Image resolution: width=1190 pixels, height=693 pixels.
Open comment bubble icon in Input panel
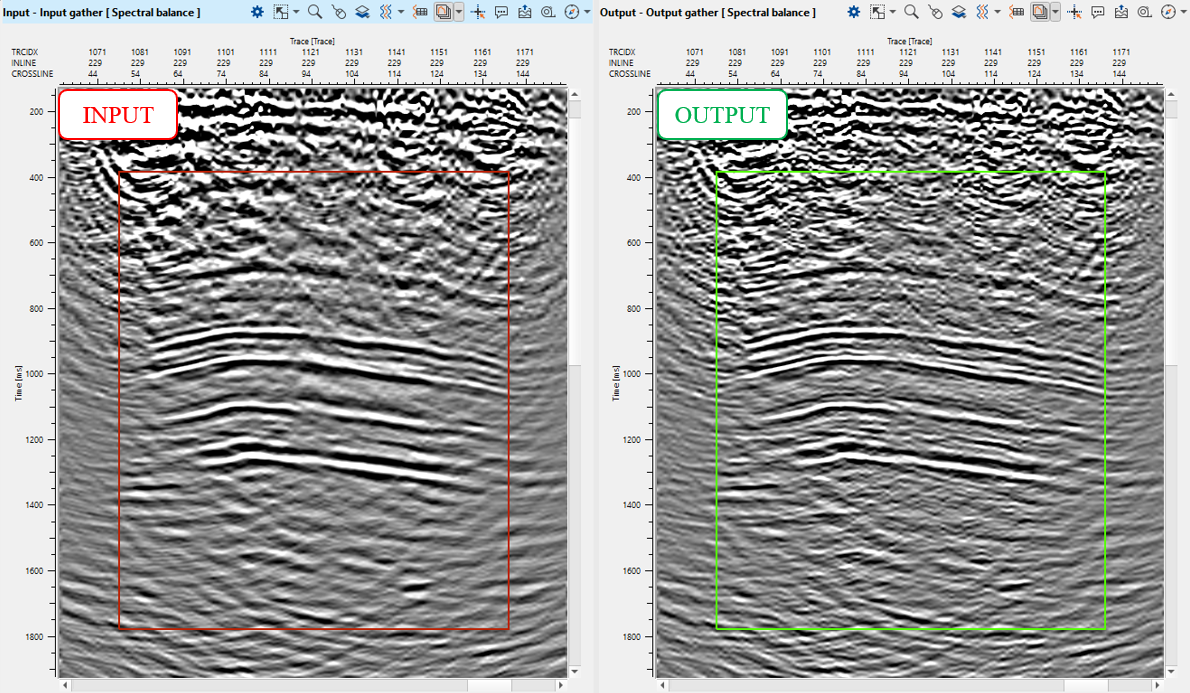click(x=502, y=12)
